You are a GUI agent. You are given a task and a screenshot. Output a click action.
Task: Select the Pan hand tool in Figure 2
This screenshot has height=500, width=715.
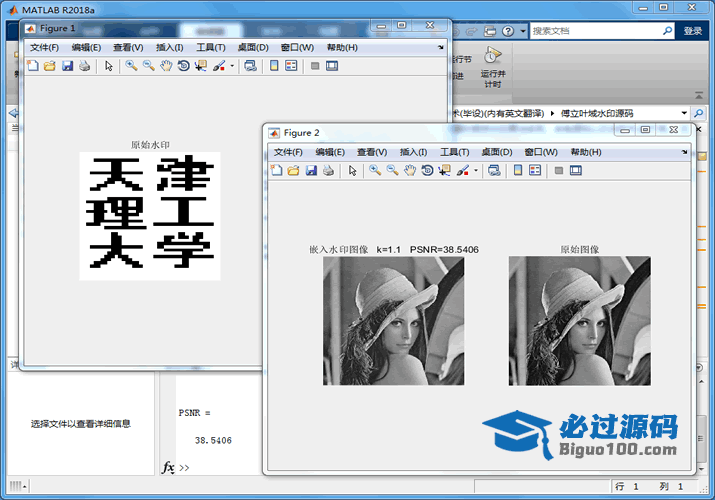[410, 171]
